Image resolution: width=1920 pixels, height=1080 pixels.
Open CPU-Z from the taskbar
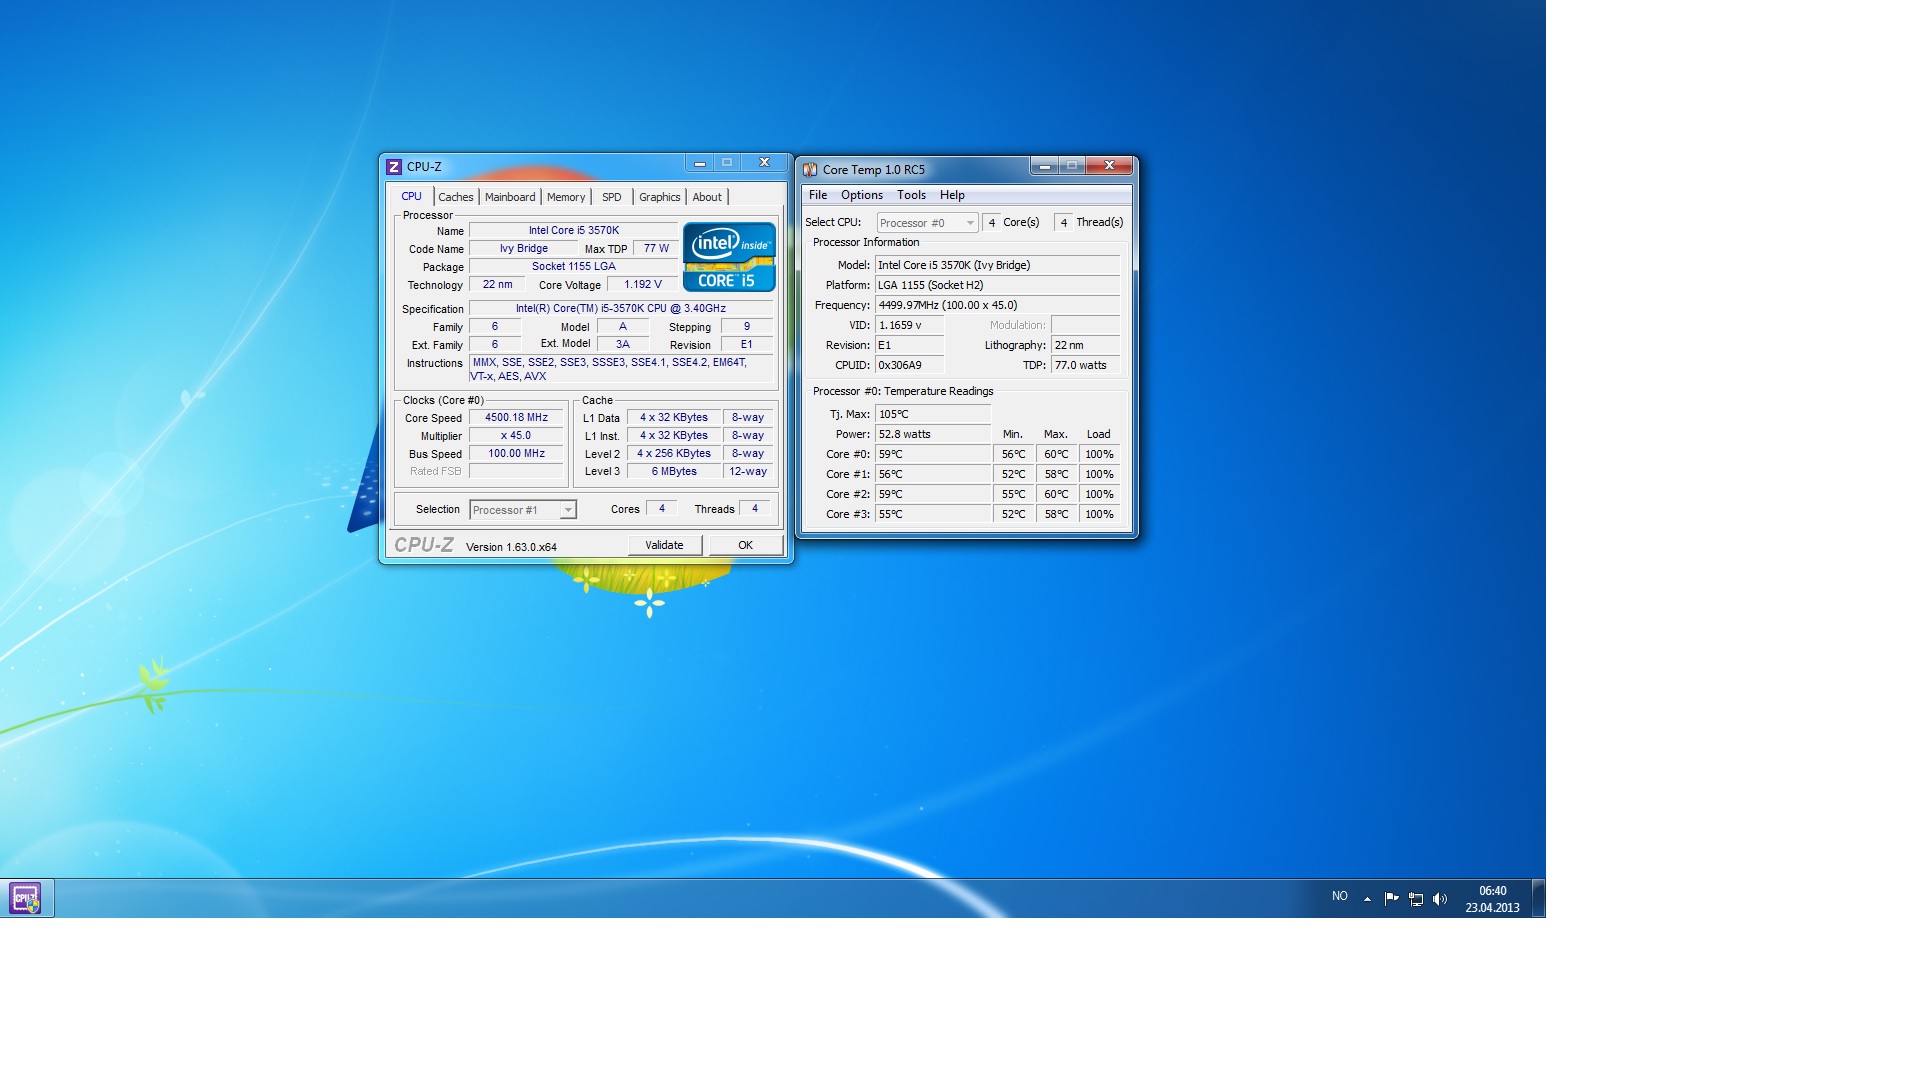click(26, 898)
